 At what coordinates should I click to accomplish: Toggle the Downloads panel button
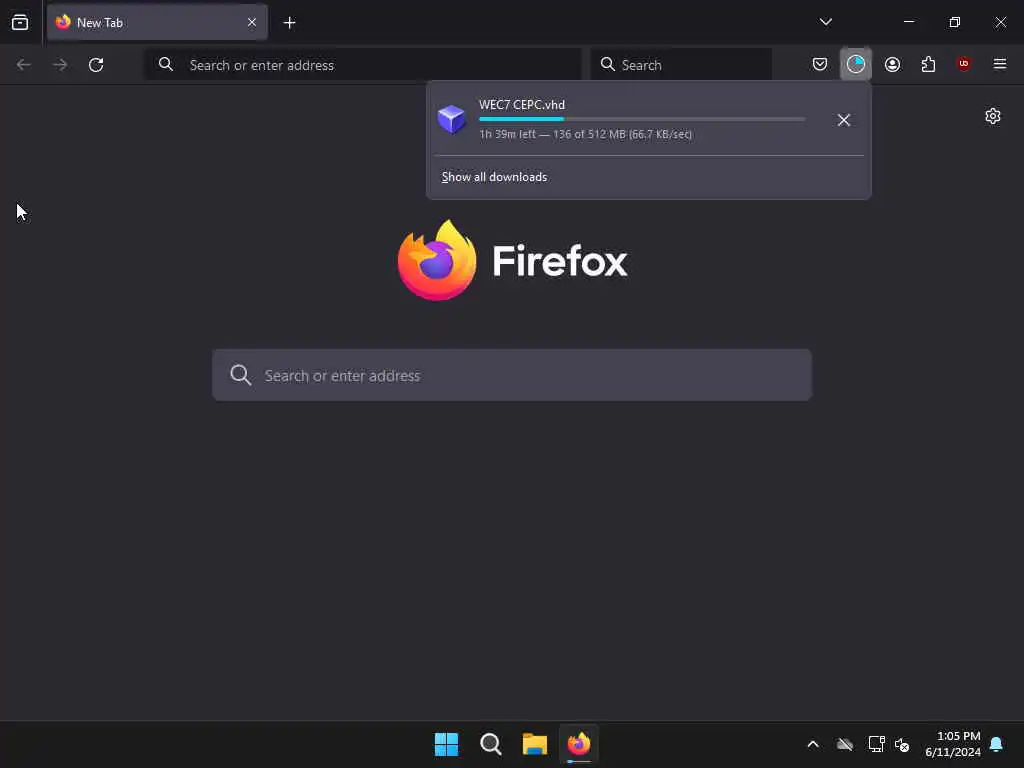point(856,64)
